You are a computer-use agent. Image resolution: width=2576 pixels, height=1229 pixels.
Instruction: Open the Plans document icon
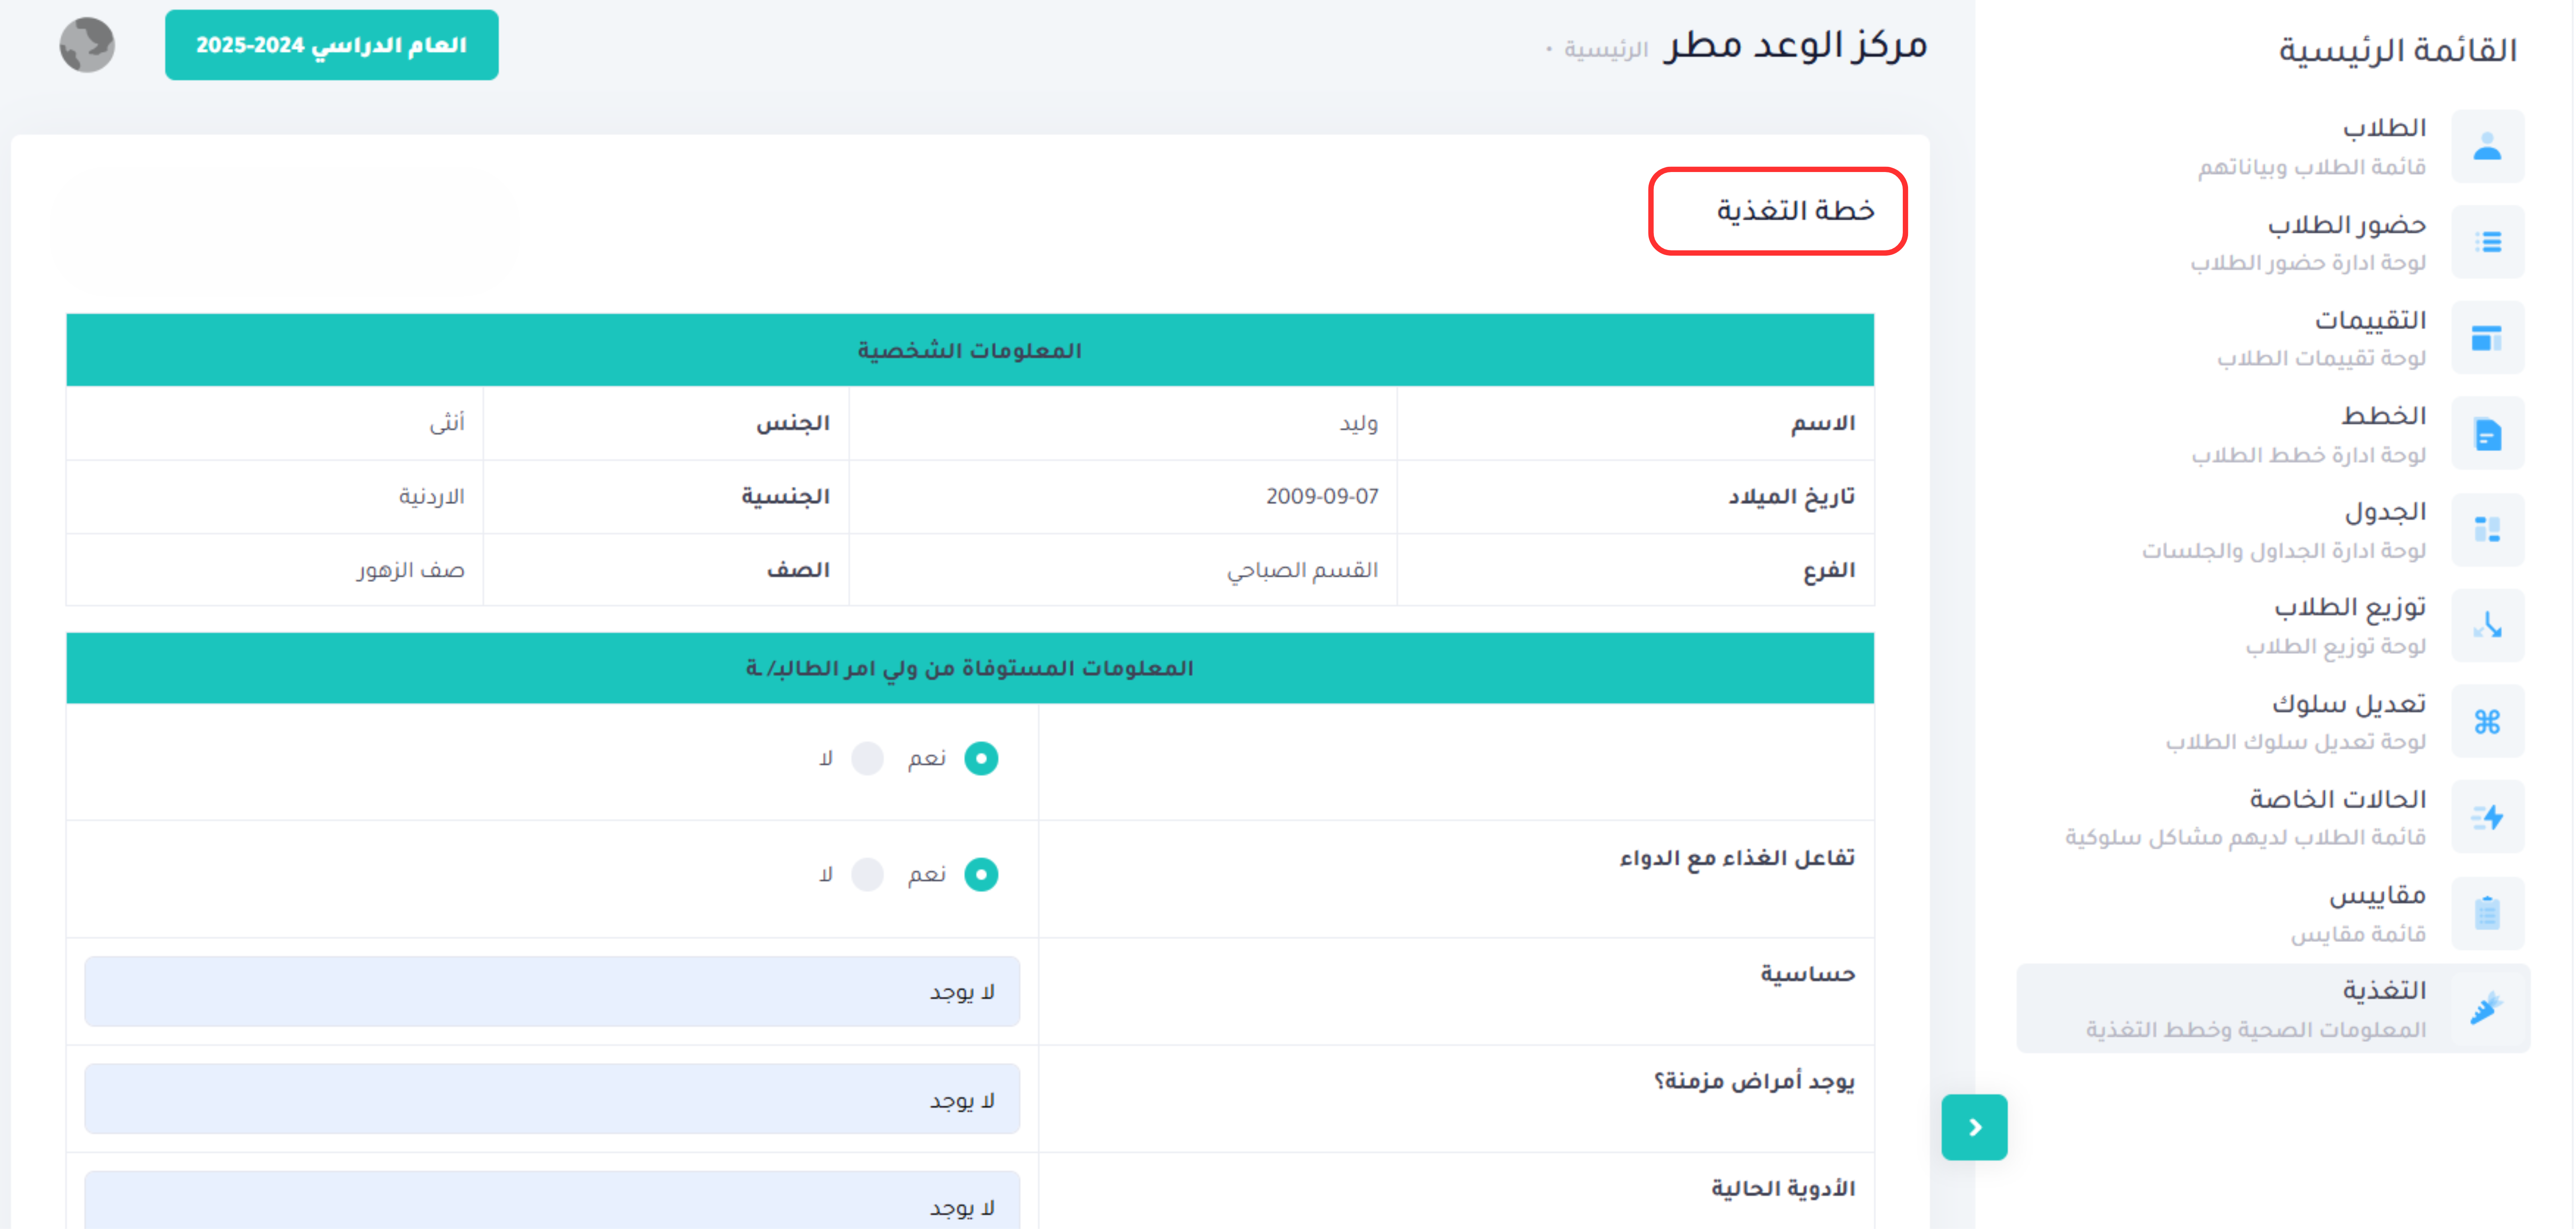click(2487, 434)
